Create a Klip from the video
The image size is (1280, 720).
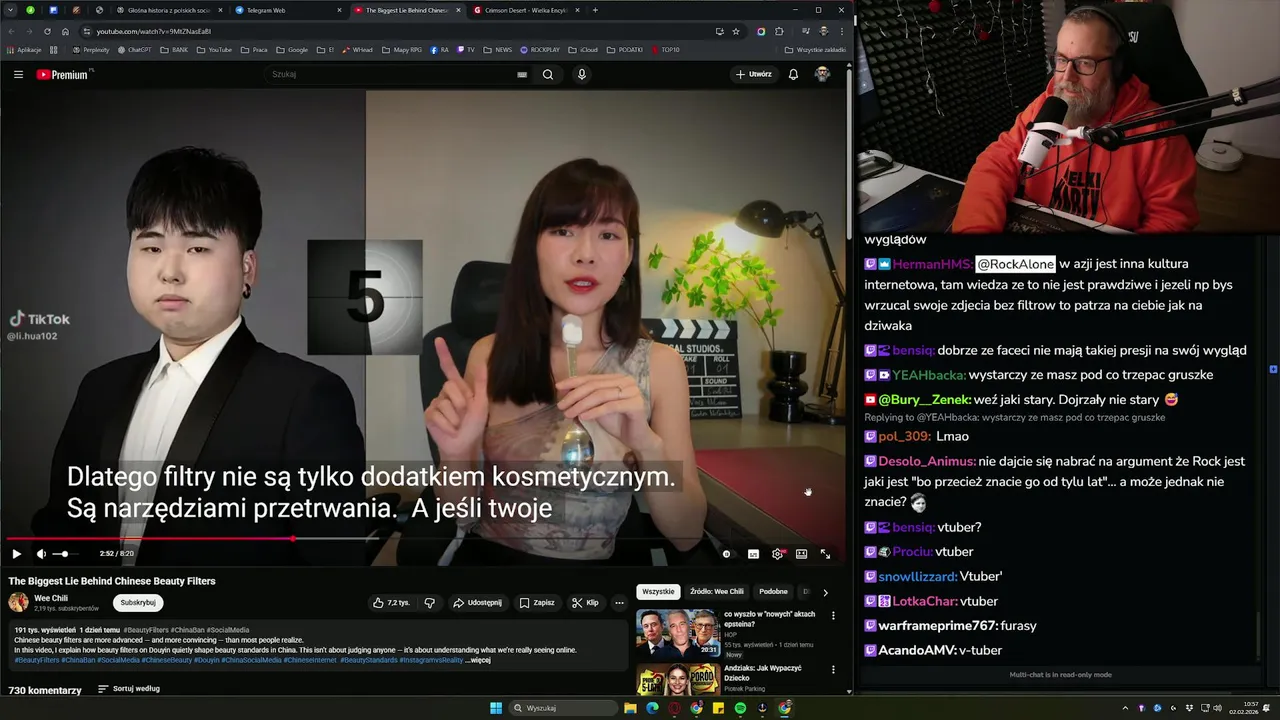click(585, 603)
